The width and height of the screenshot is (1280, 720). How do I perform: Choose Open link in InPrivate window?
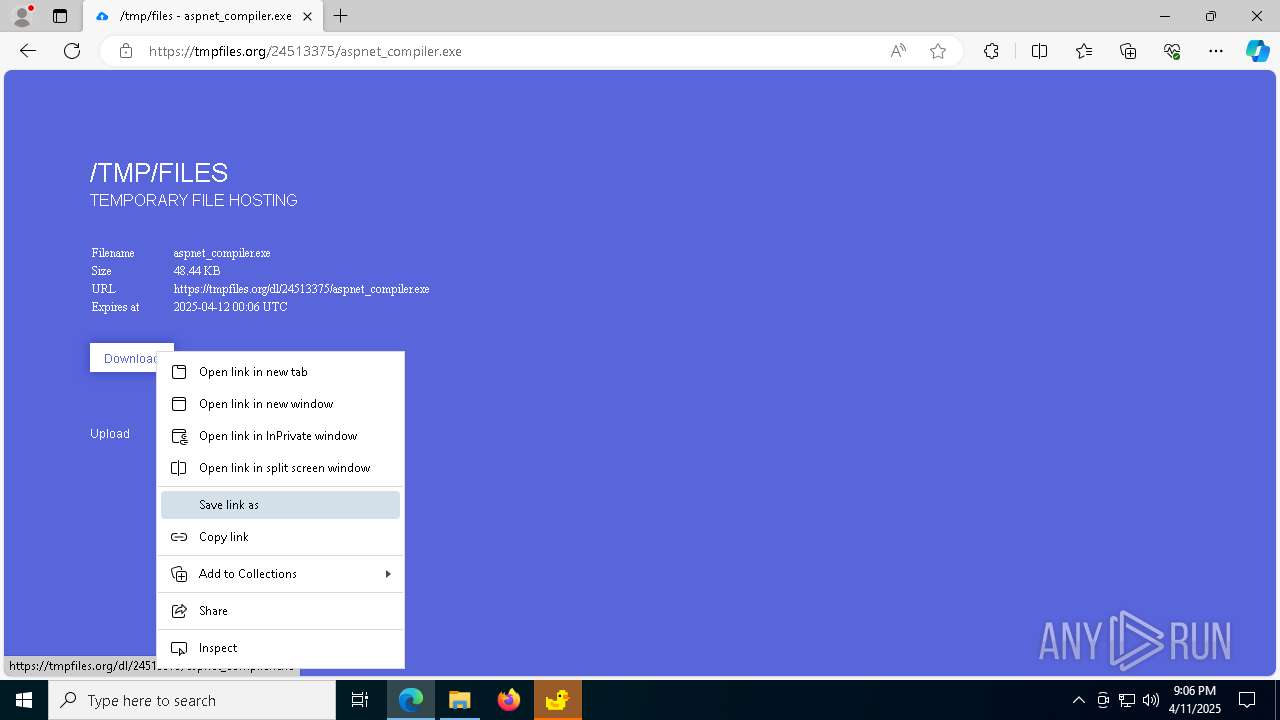point(280,436)
